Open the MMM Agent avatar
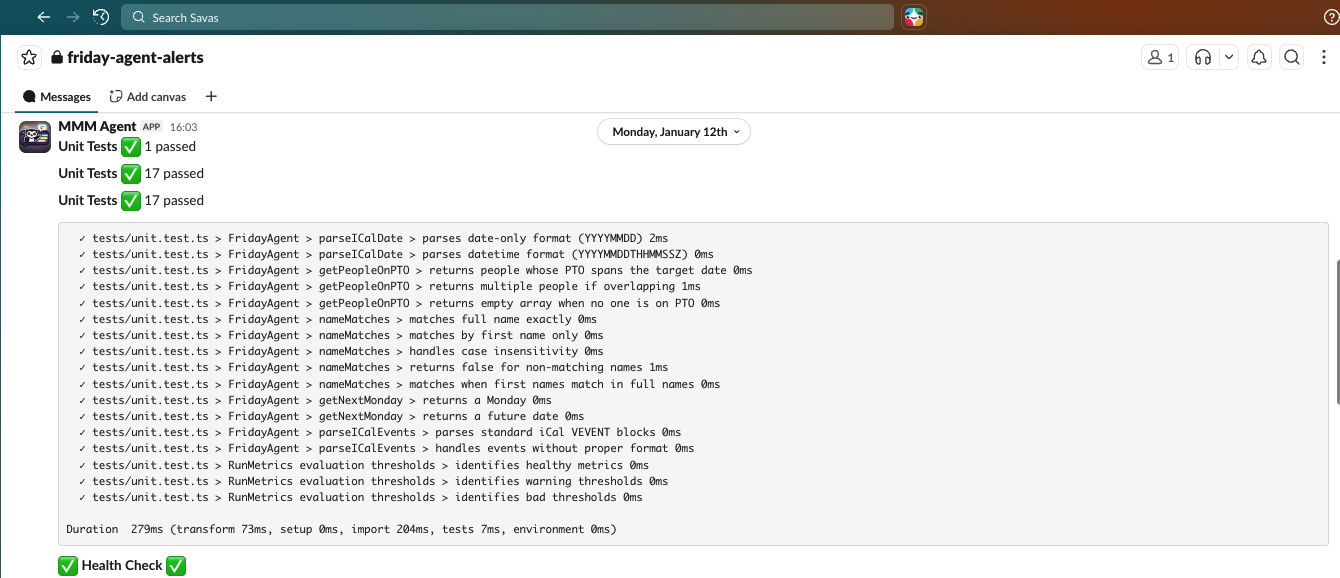This screenshot has width=1340, height=578. pos(35,137)
